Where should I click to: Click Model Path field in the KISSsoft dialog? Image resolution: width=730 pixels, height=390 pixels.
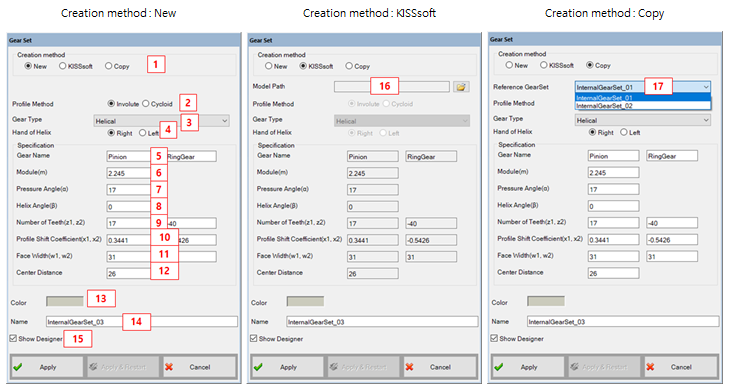coord(392,87)
